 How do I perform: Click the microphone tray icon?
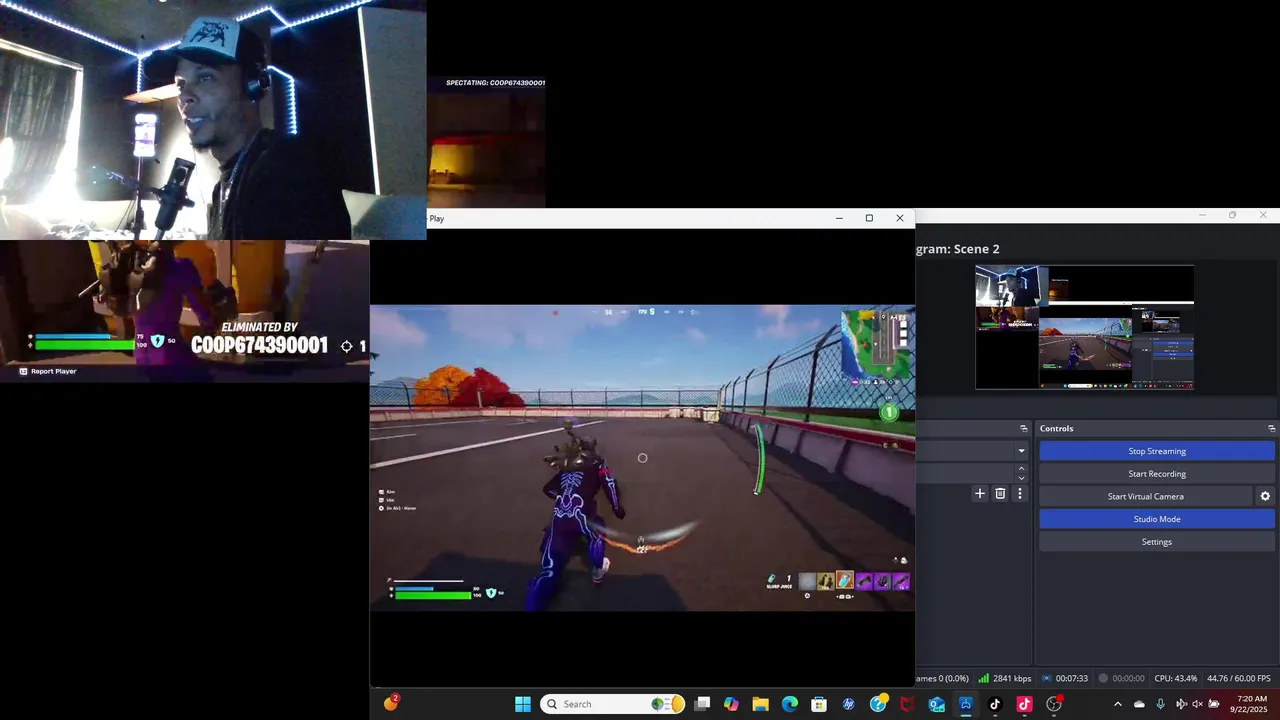tap(1160, 704)
